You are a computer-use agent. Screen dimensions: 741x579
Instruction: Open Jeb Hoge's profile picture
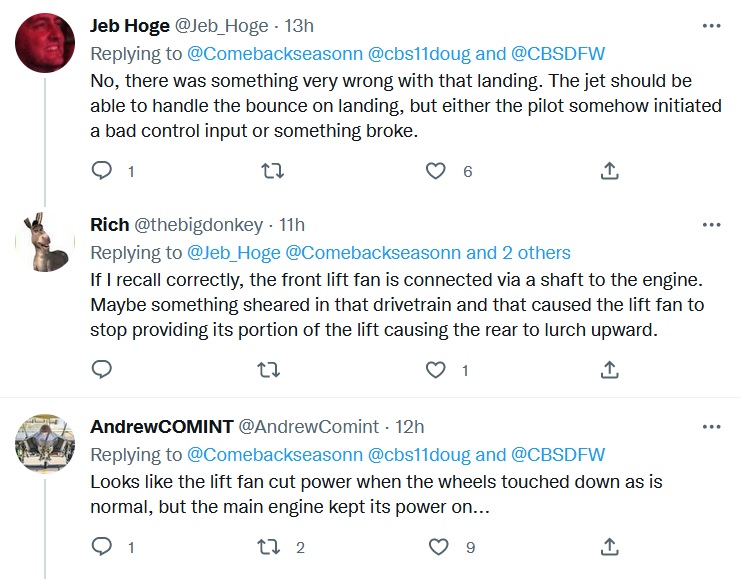tap(47, 43)
